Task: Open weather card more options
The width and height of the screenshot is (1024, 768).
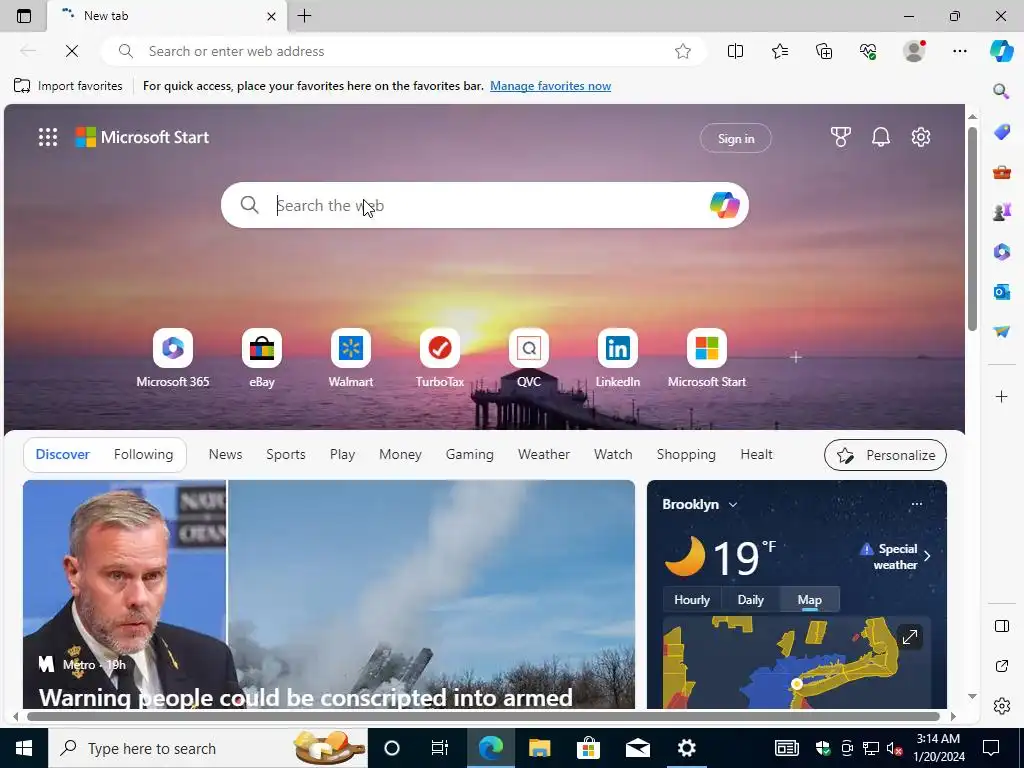Action: click(916, 504)
